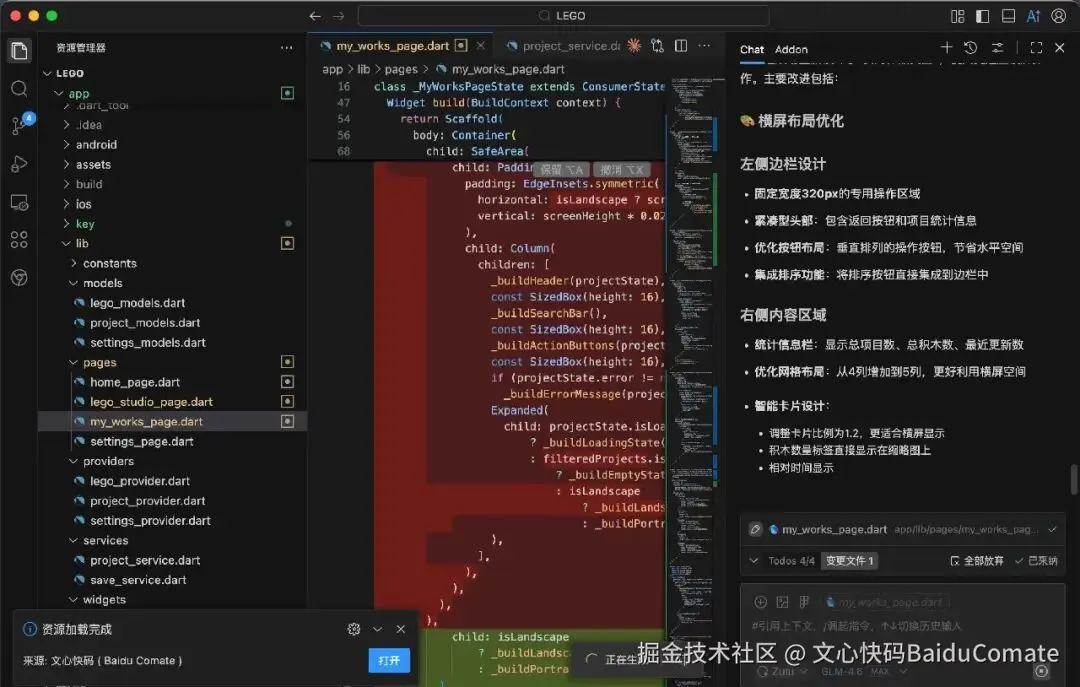
Task: Click the compare changes icon in editor toolbar
Action: (x=657, y=45)
